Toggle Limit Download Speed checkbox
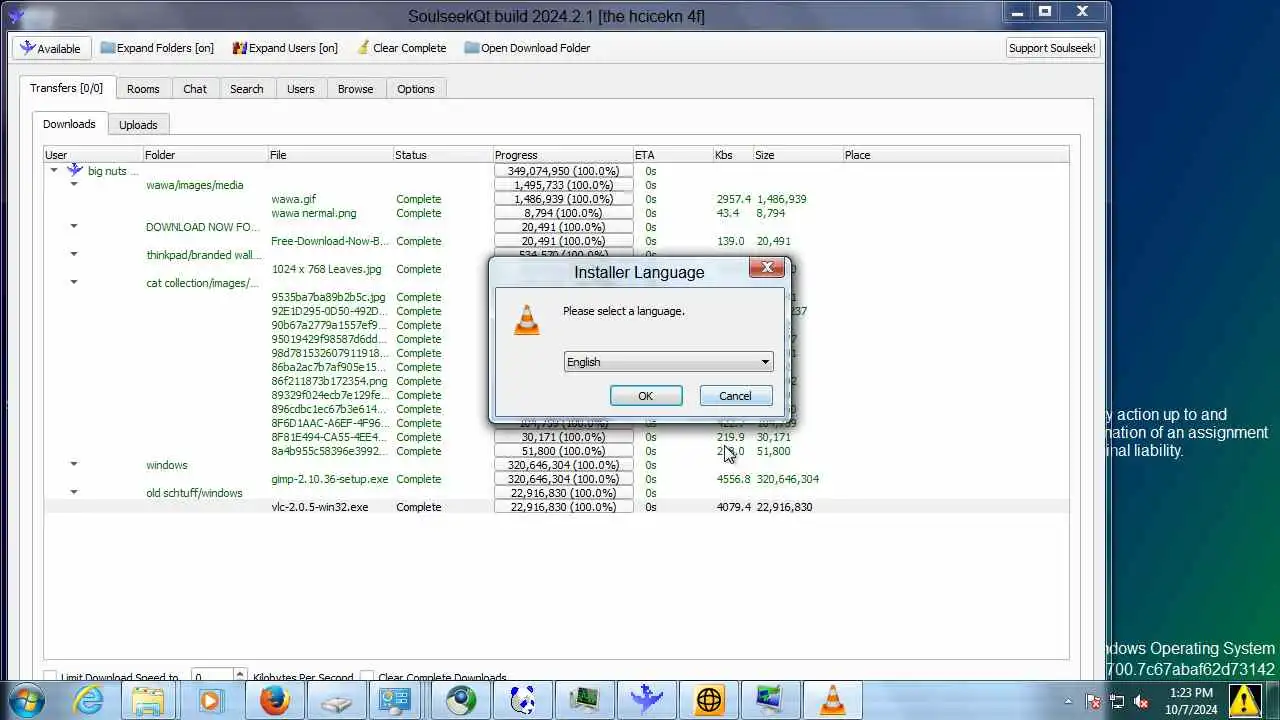Image resolution: width=1280 pixels, height=720 pixels. point(51,677)
